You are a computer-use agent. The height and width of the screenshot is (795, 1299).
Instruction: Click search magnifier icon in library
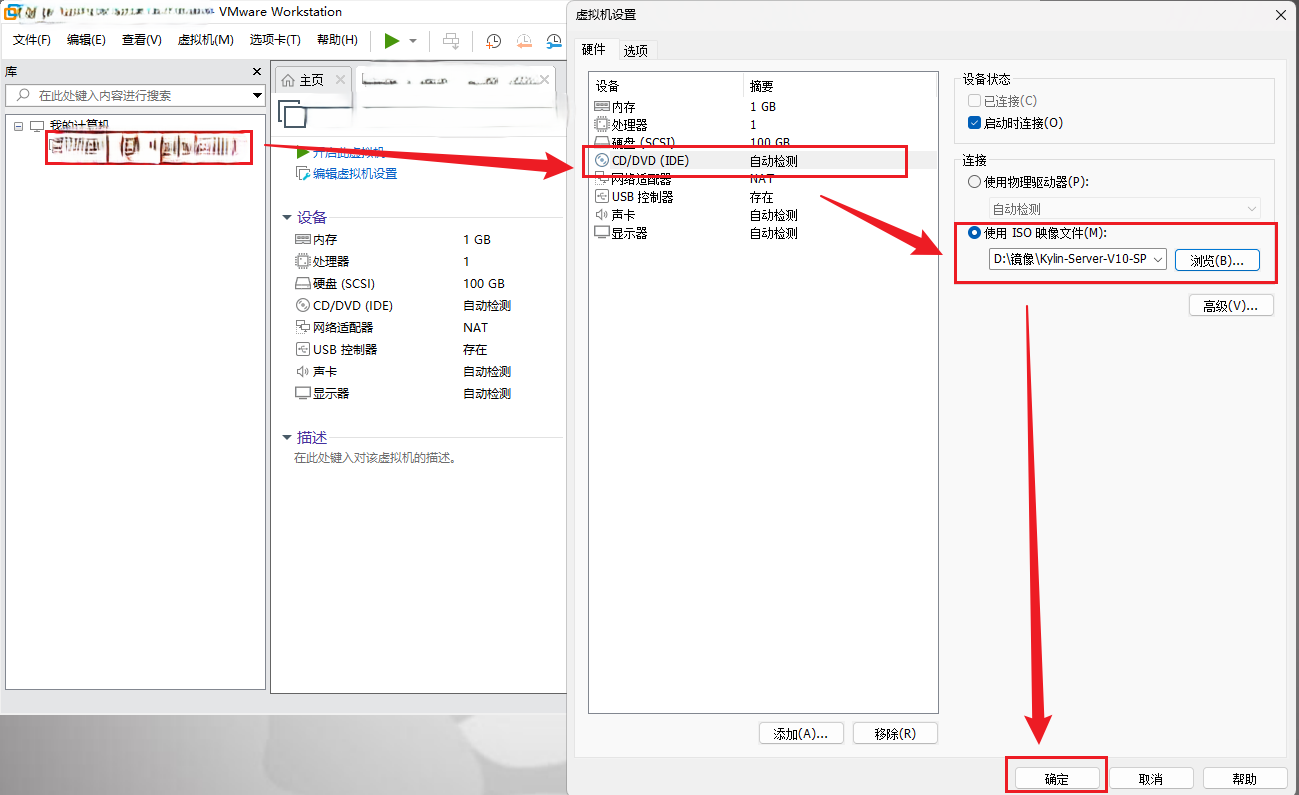coord(24,95)
